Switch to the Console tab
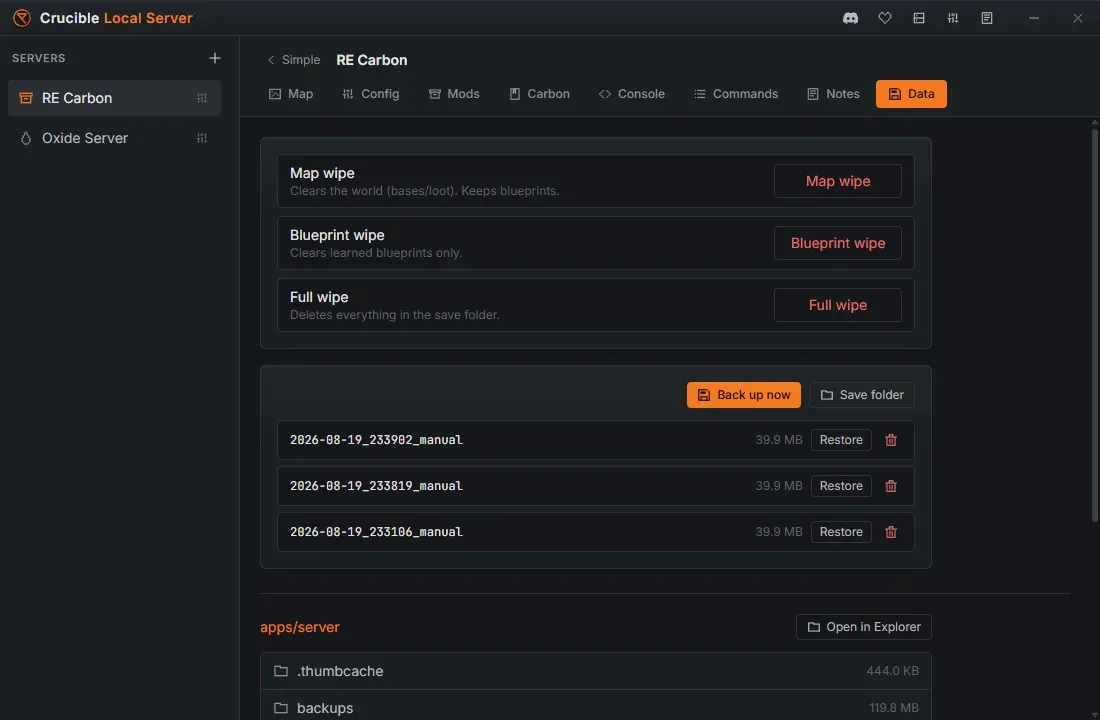Image resolution: width=1100 pixels, height=720 pixels. (x=631, y=94)
